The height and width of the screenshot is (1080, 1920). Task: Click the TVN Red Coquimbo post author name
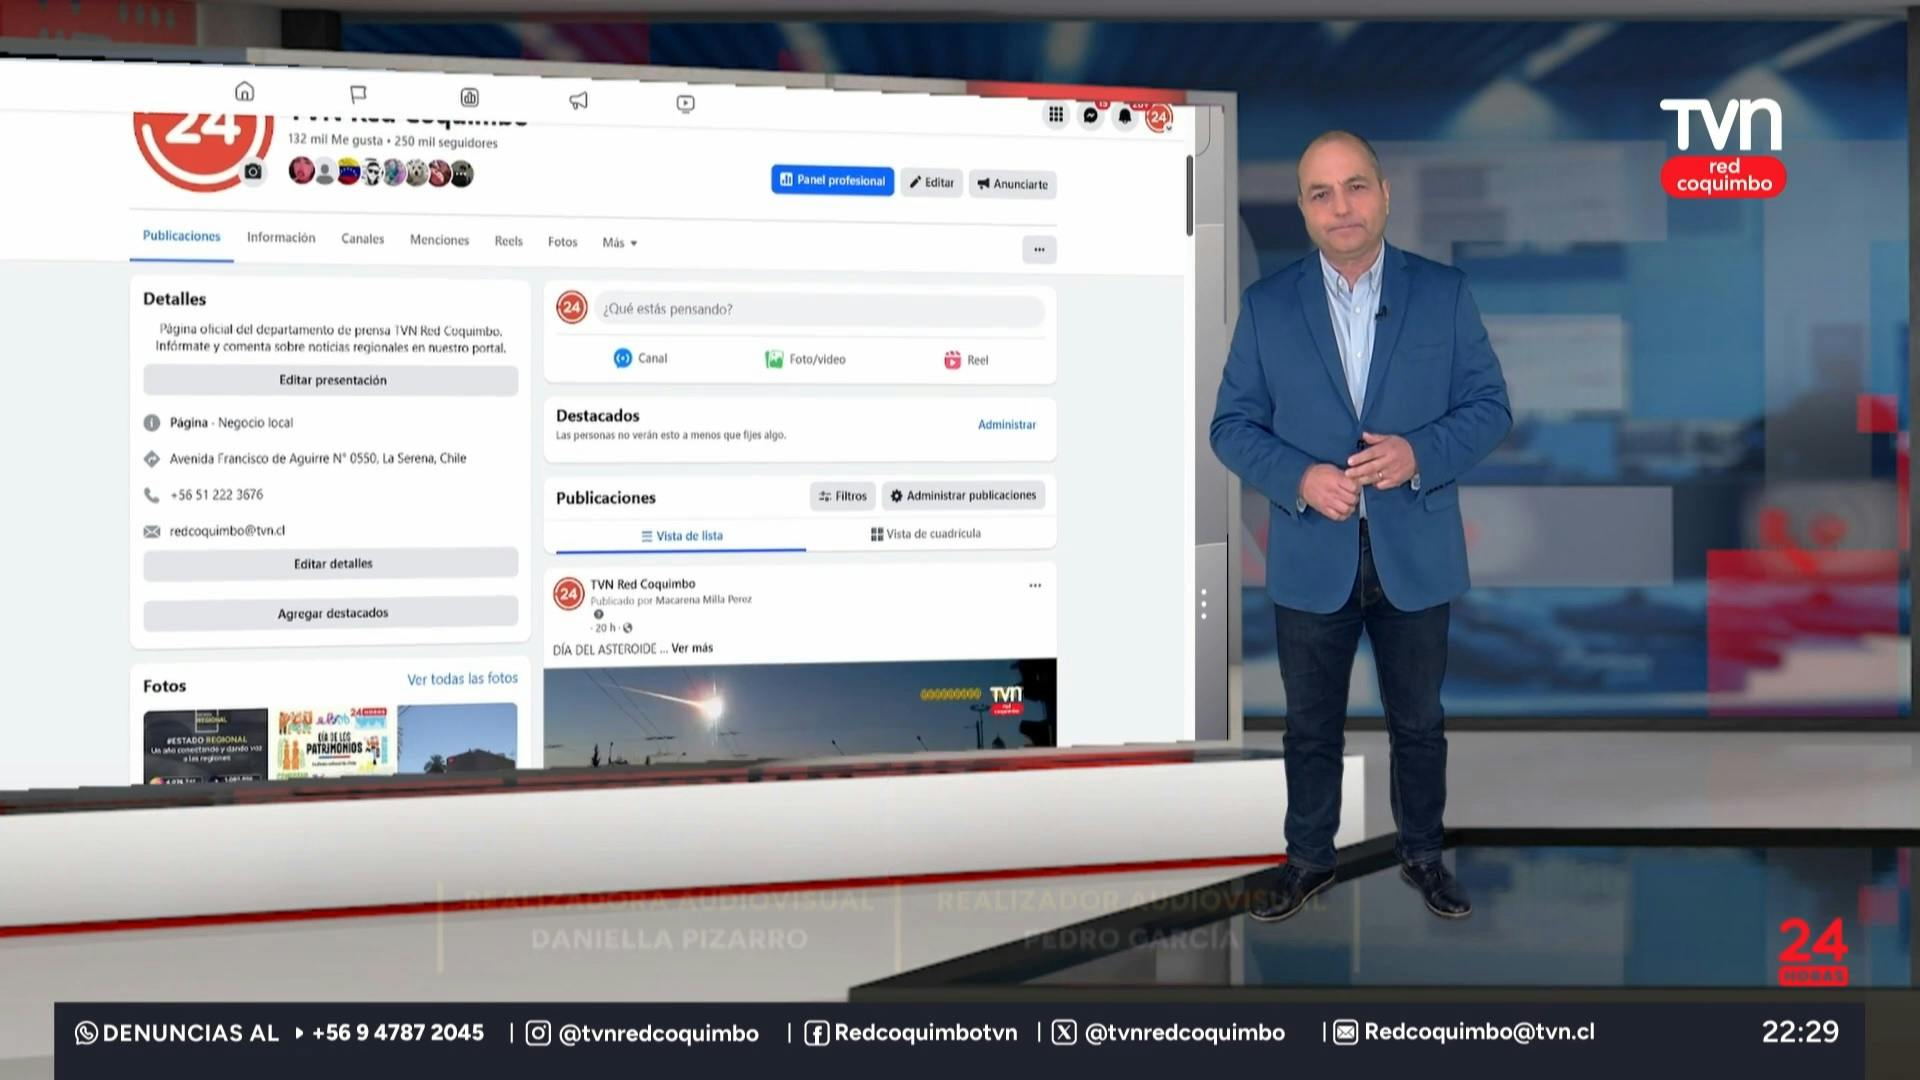pyautogui.click(x=642, y=584)
